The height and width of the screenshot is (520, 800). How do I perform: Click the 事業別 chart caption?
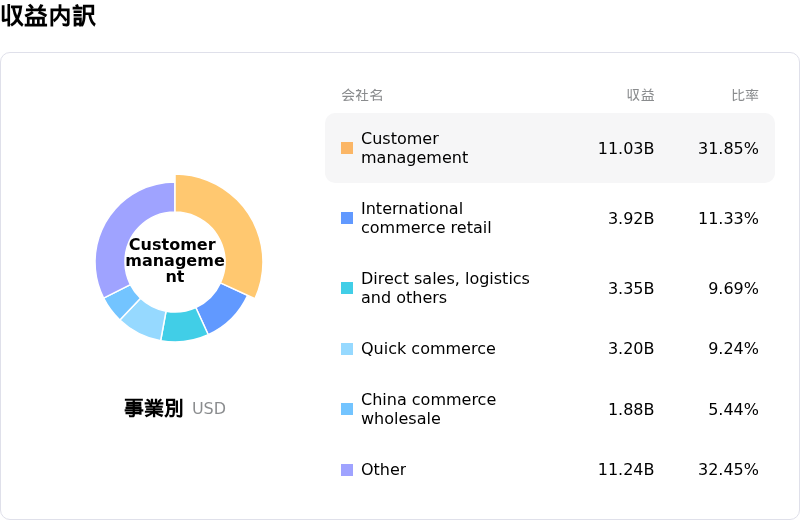pyautogui.click(x=154, y=408)
